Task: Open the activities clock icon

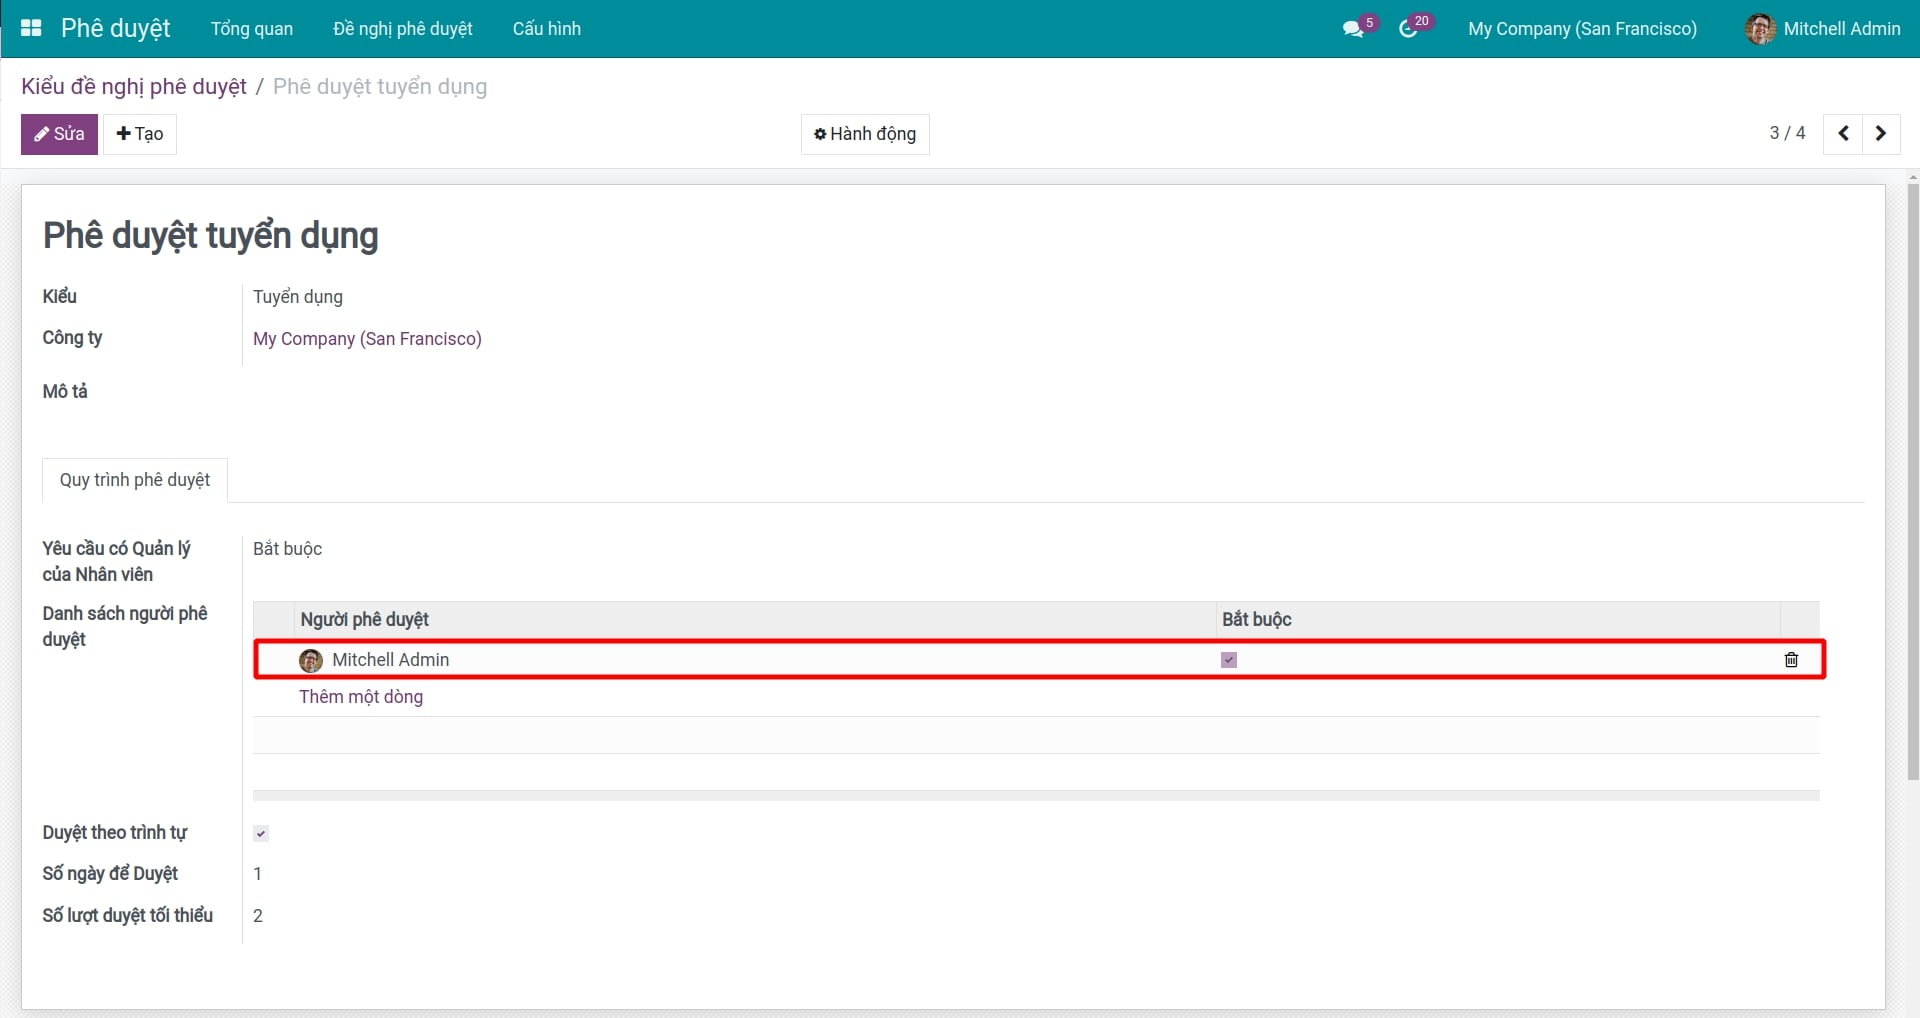Action: 1408,29
